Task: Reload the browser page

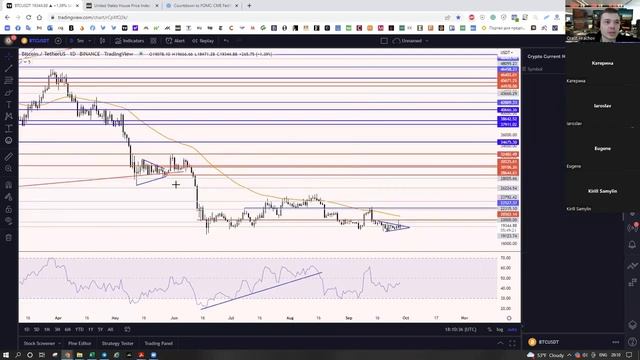Action: tap(29, 18)
